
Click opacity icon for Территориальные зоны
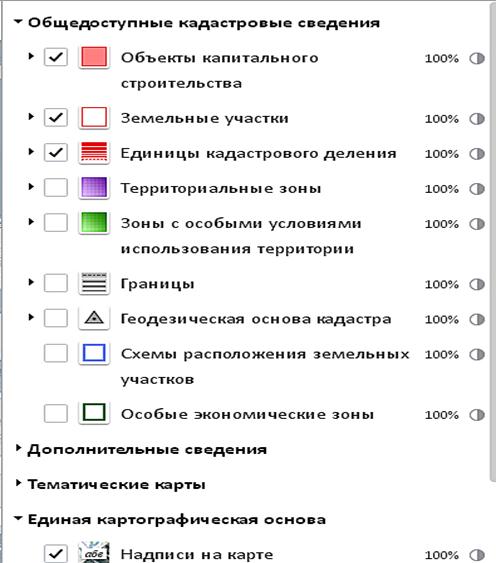point(477,189)
